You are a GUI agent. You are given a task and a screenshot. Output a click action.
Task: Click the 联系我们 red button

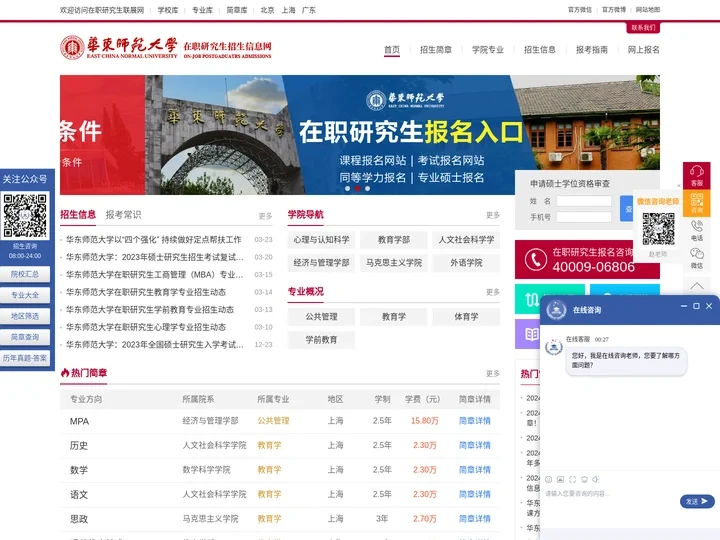click(x=643, y=28)
